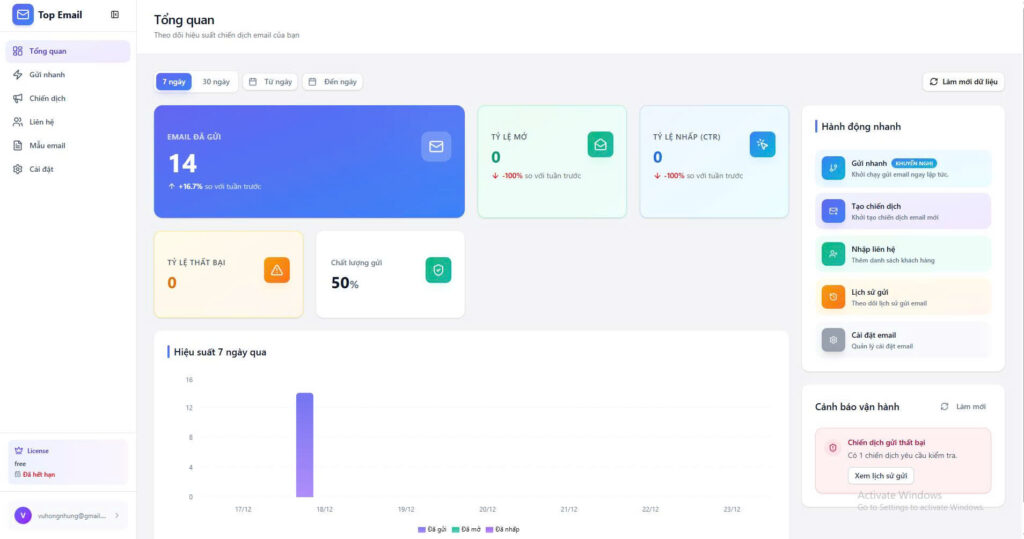Screen dimensions: 1024x539
Task: Click Gửi nhanh quick action icon
Action: coord(833,168)
